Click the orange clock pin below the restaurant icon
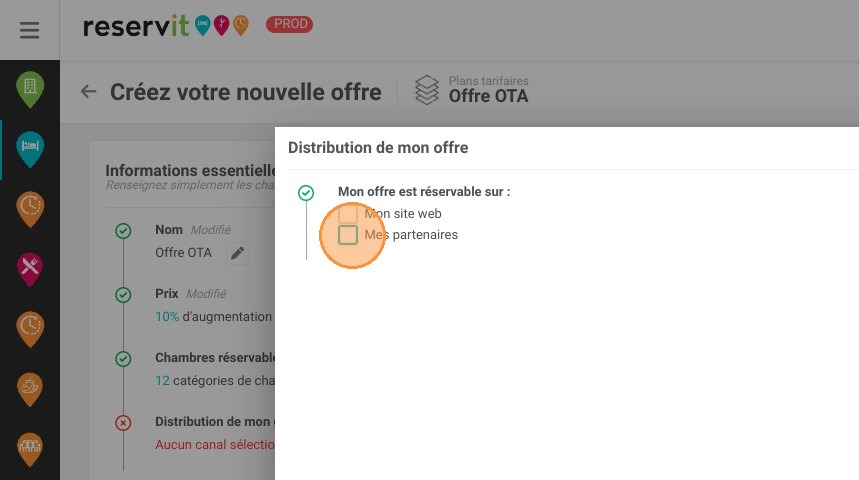859x480 pixels. [30, 329]
